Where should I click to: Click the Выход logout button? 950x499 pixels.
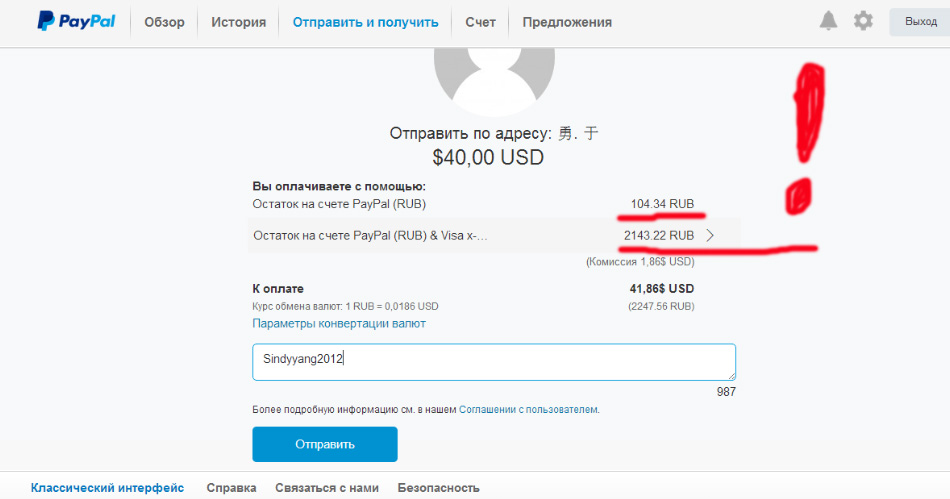pos(920,22)
